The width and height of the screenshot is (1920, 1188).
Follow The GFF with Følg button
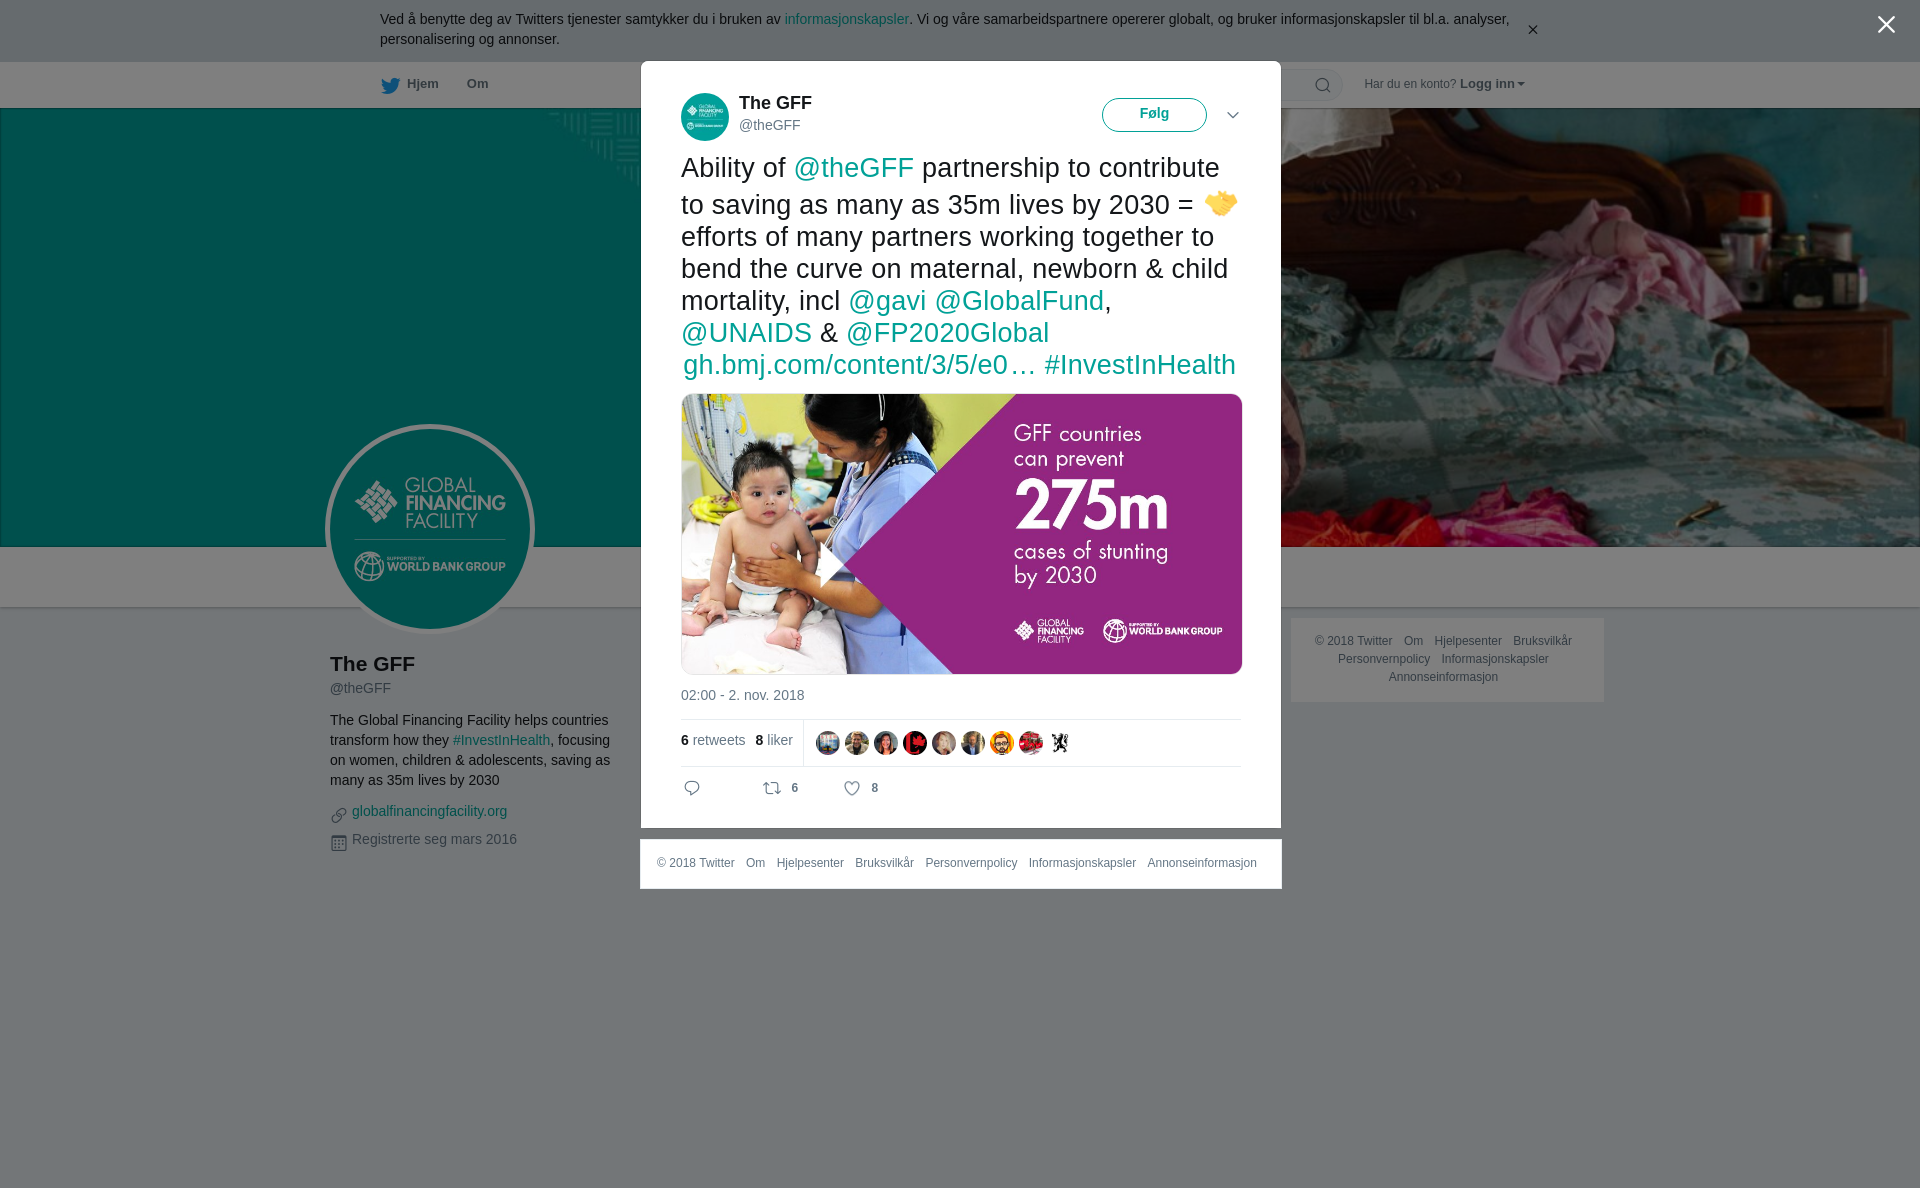point(1154,115)
